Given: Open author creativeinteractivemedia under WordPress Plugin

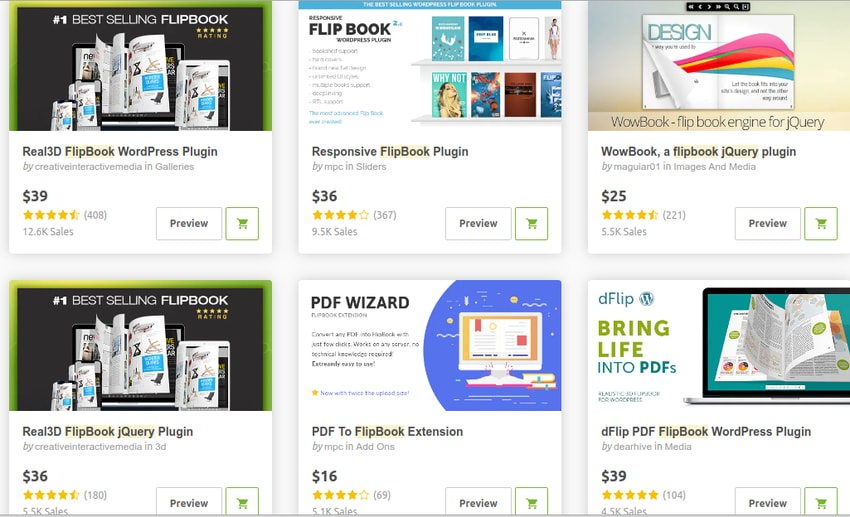Looking at the screenshot, I should pyautogui.click(x=88, y=167).
